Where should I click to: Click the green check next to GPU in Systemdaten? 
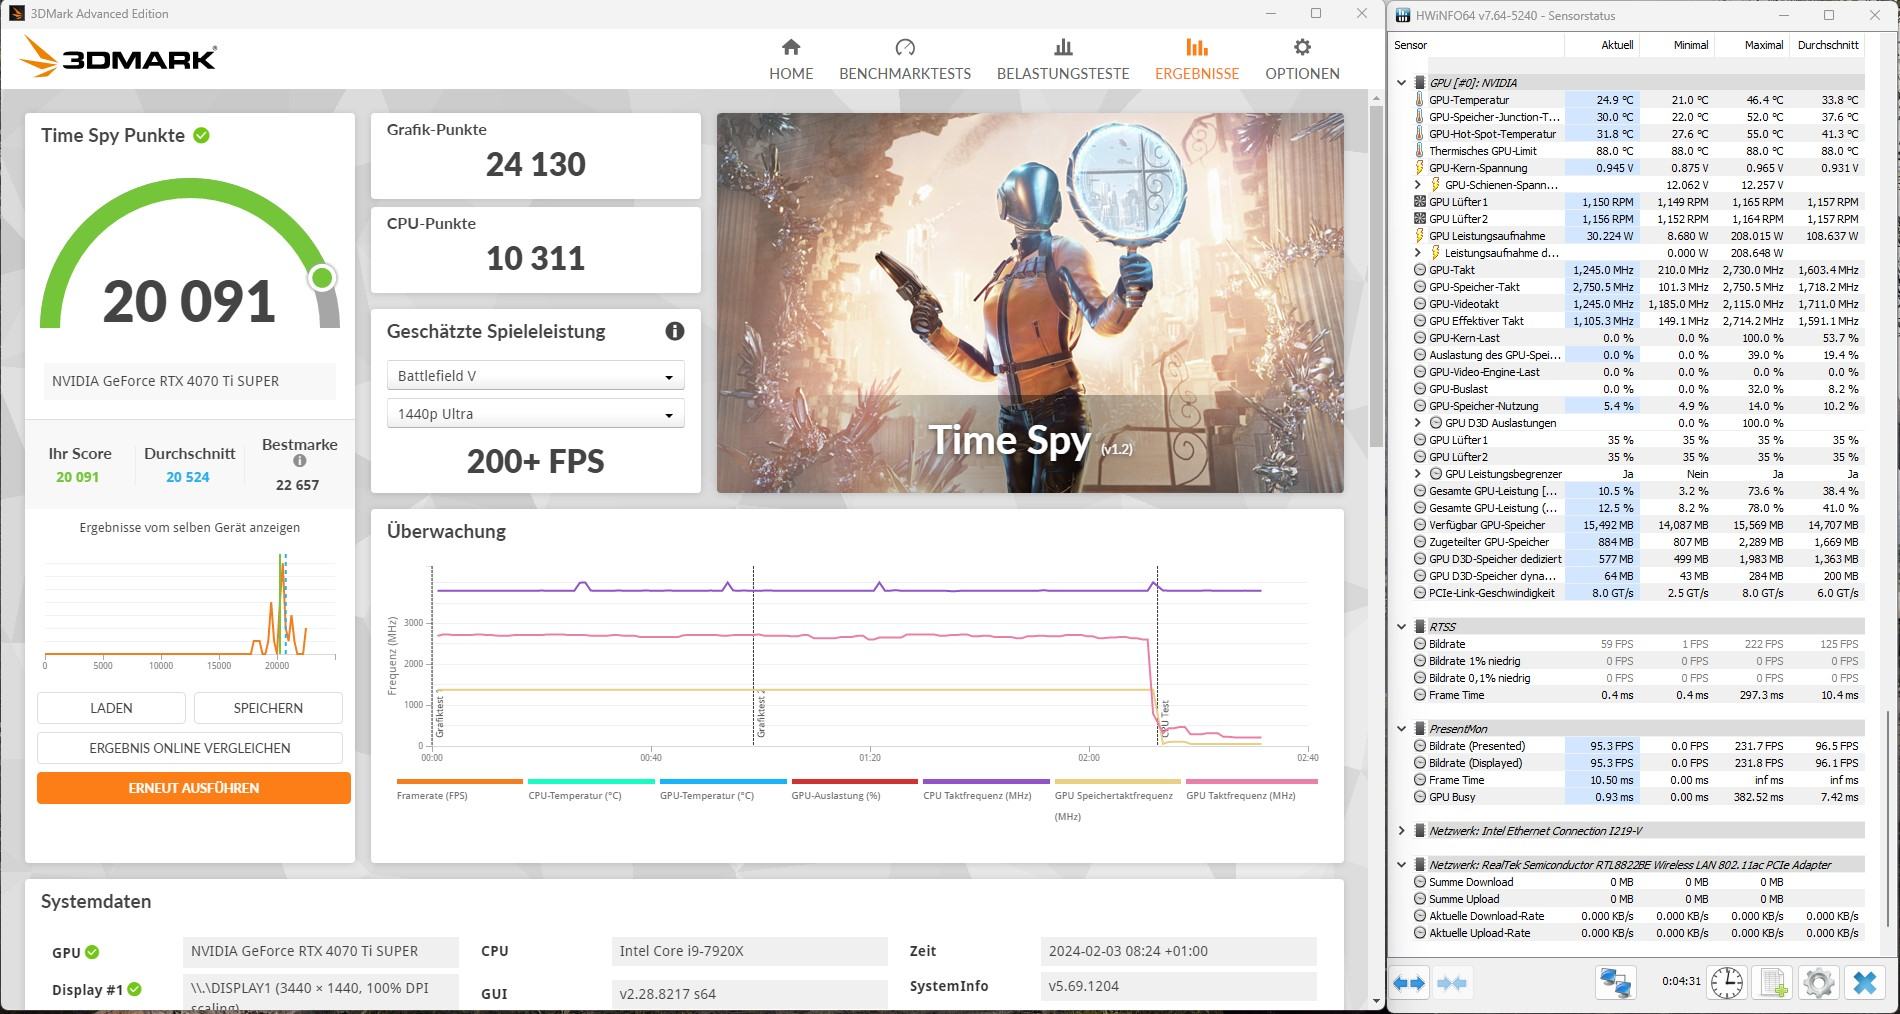(x=92, y=952)
